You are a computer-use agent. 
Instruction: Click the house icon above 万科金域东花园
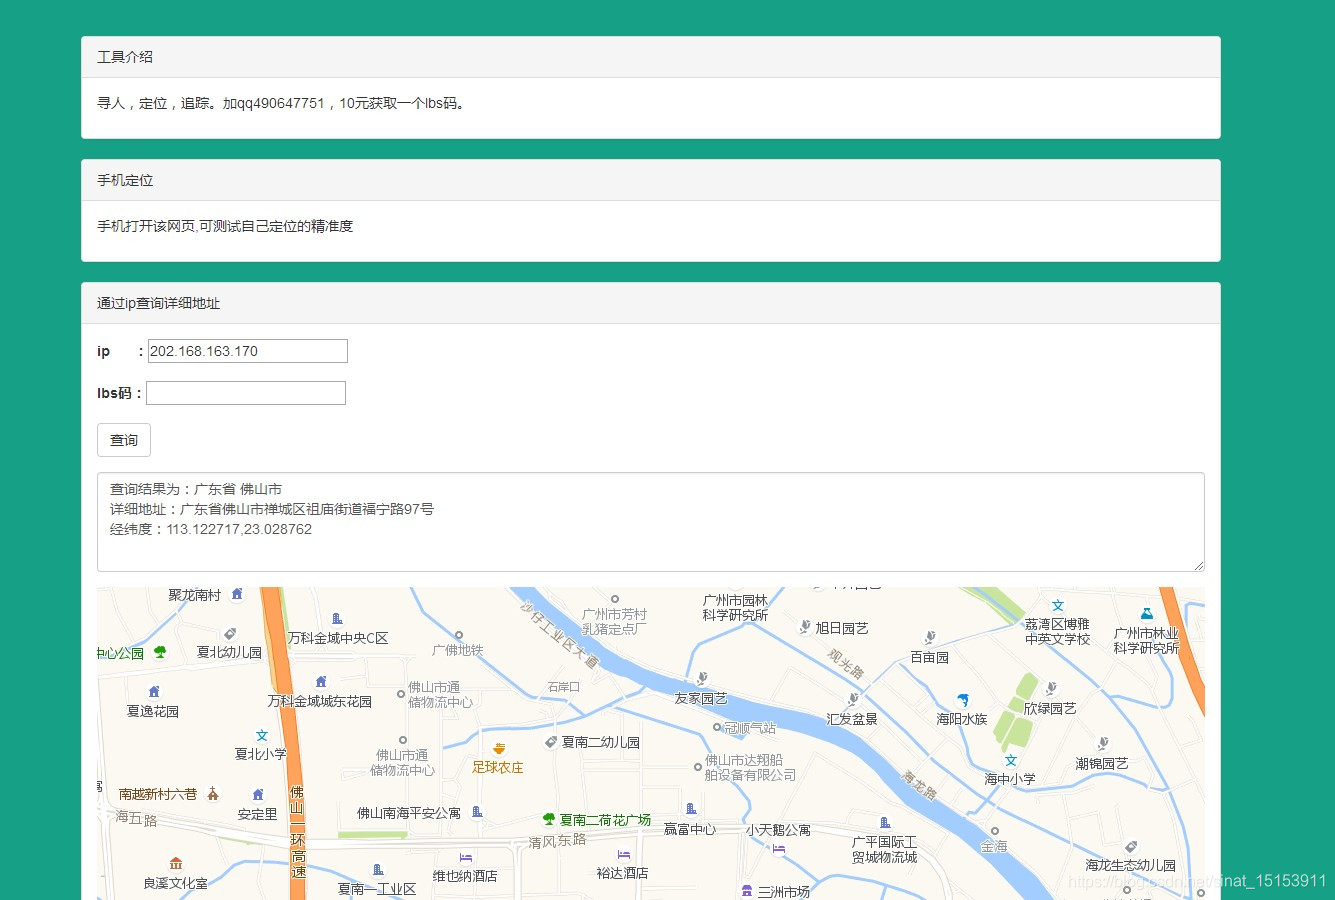tap(321, 682)
